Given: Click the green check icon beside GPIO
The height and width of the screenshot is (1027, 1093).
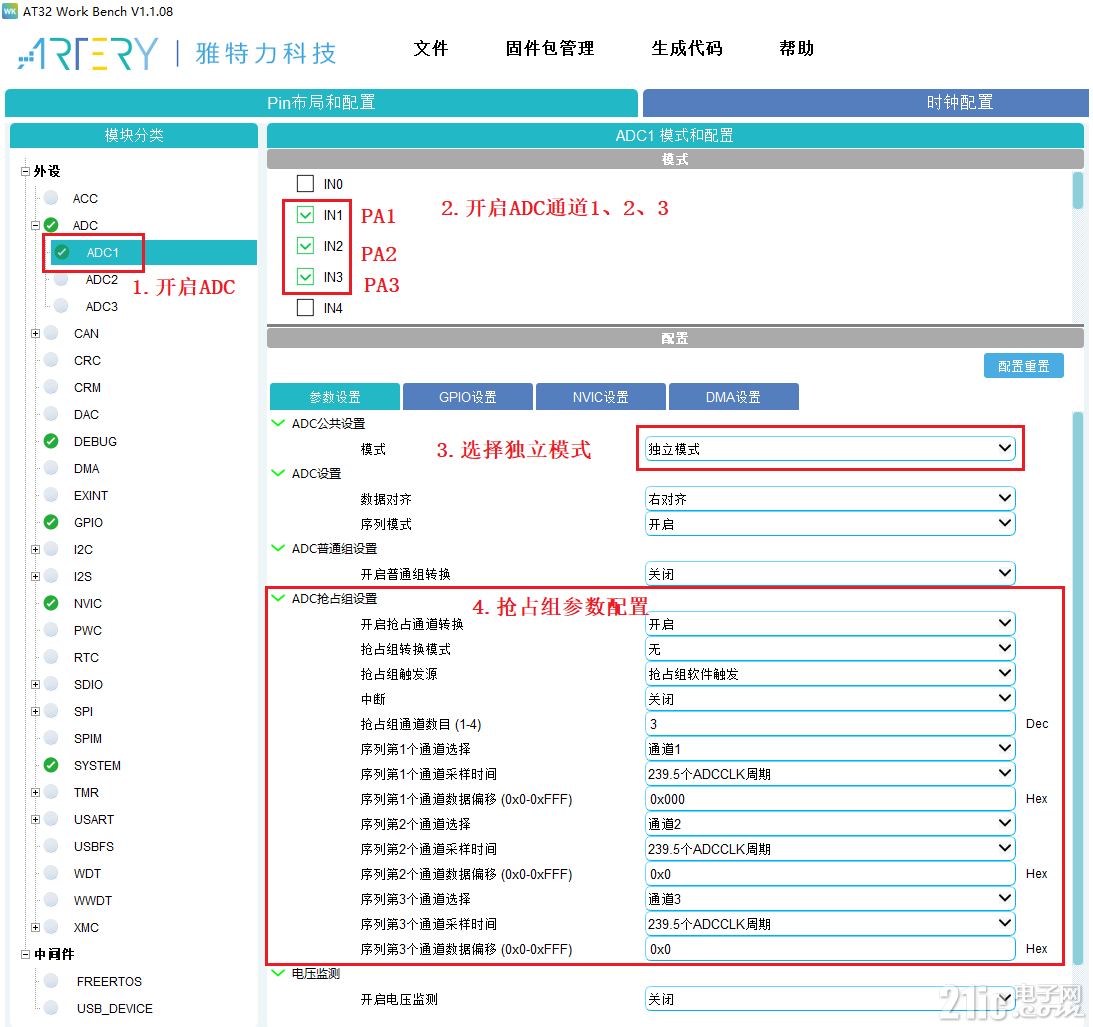Looking at the screenshot, I should coord(51,522).
